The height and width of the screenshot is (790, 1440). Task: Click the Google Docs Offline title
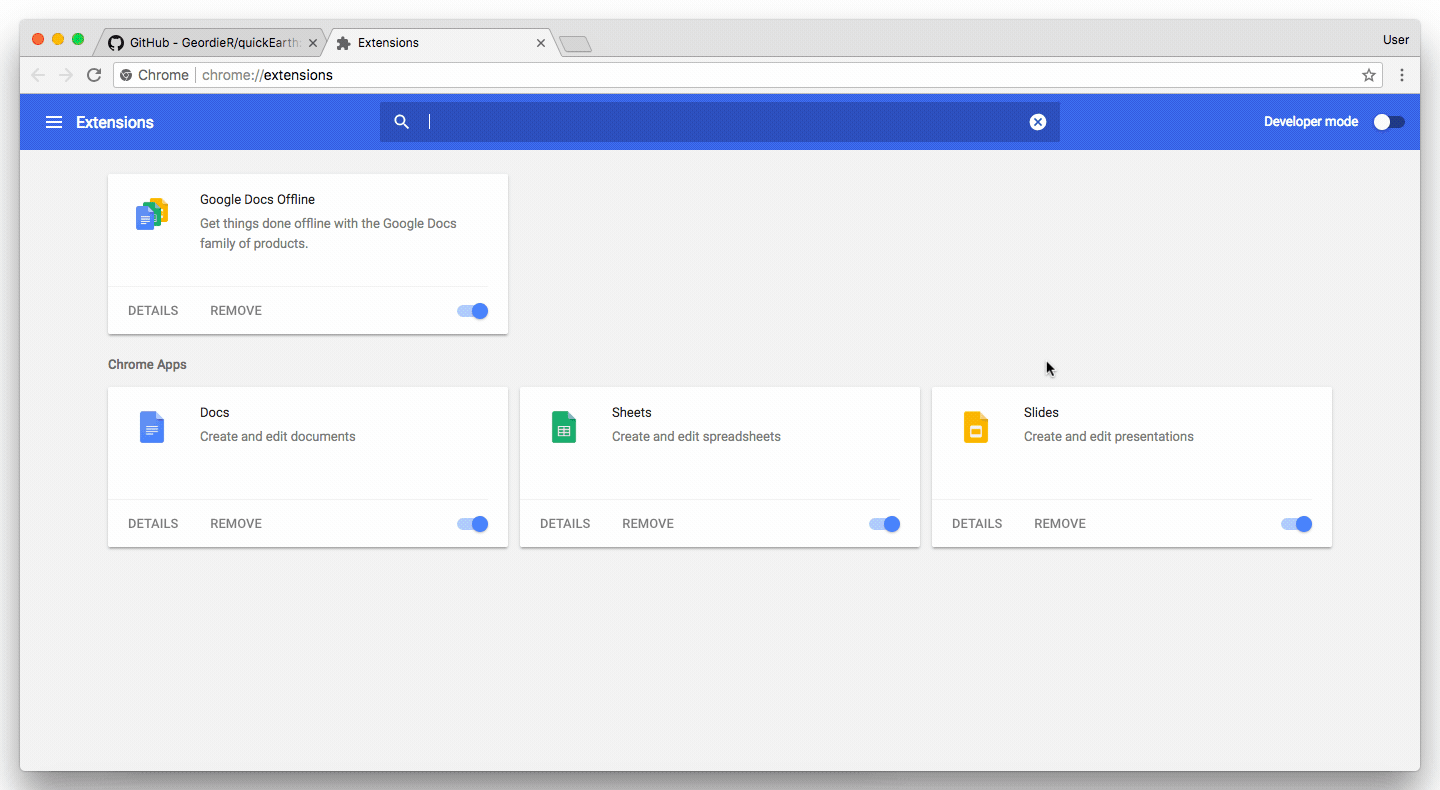point(257,200)
